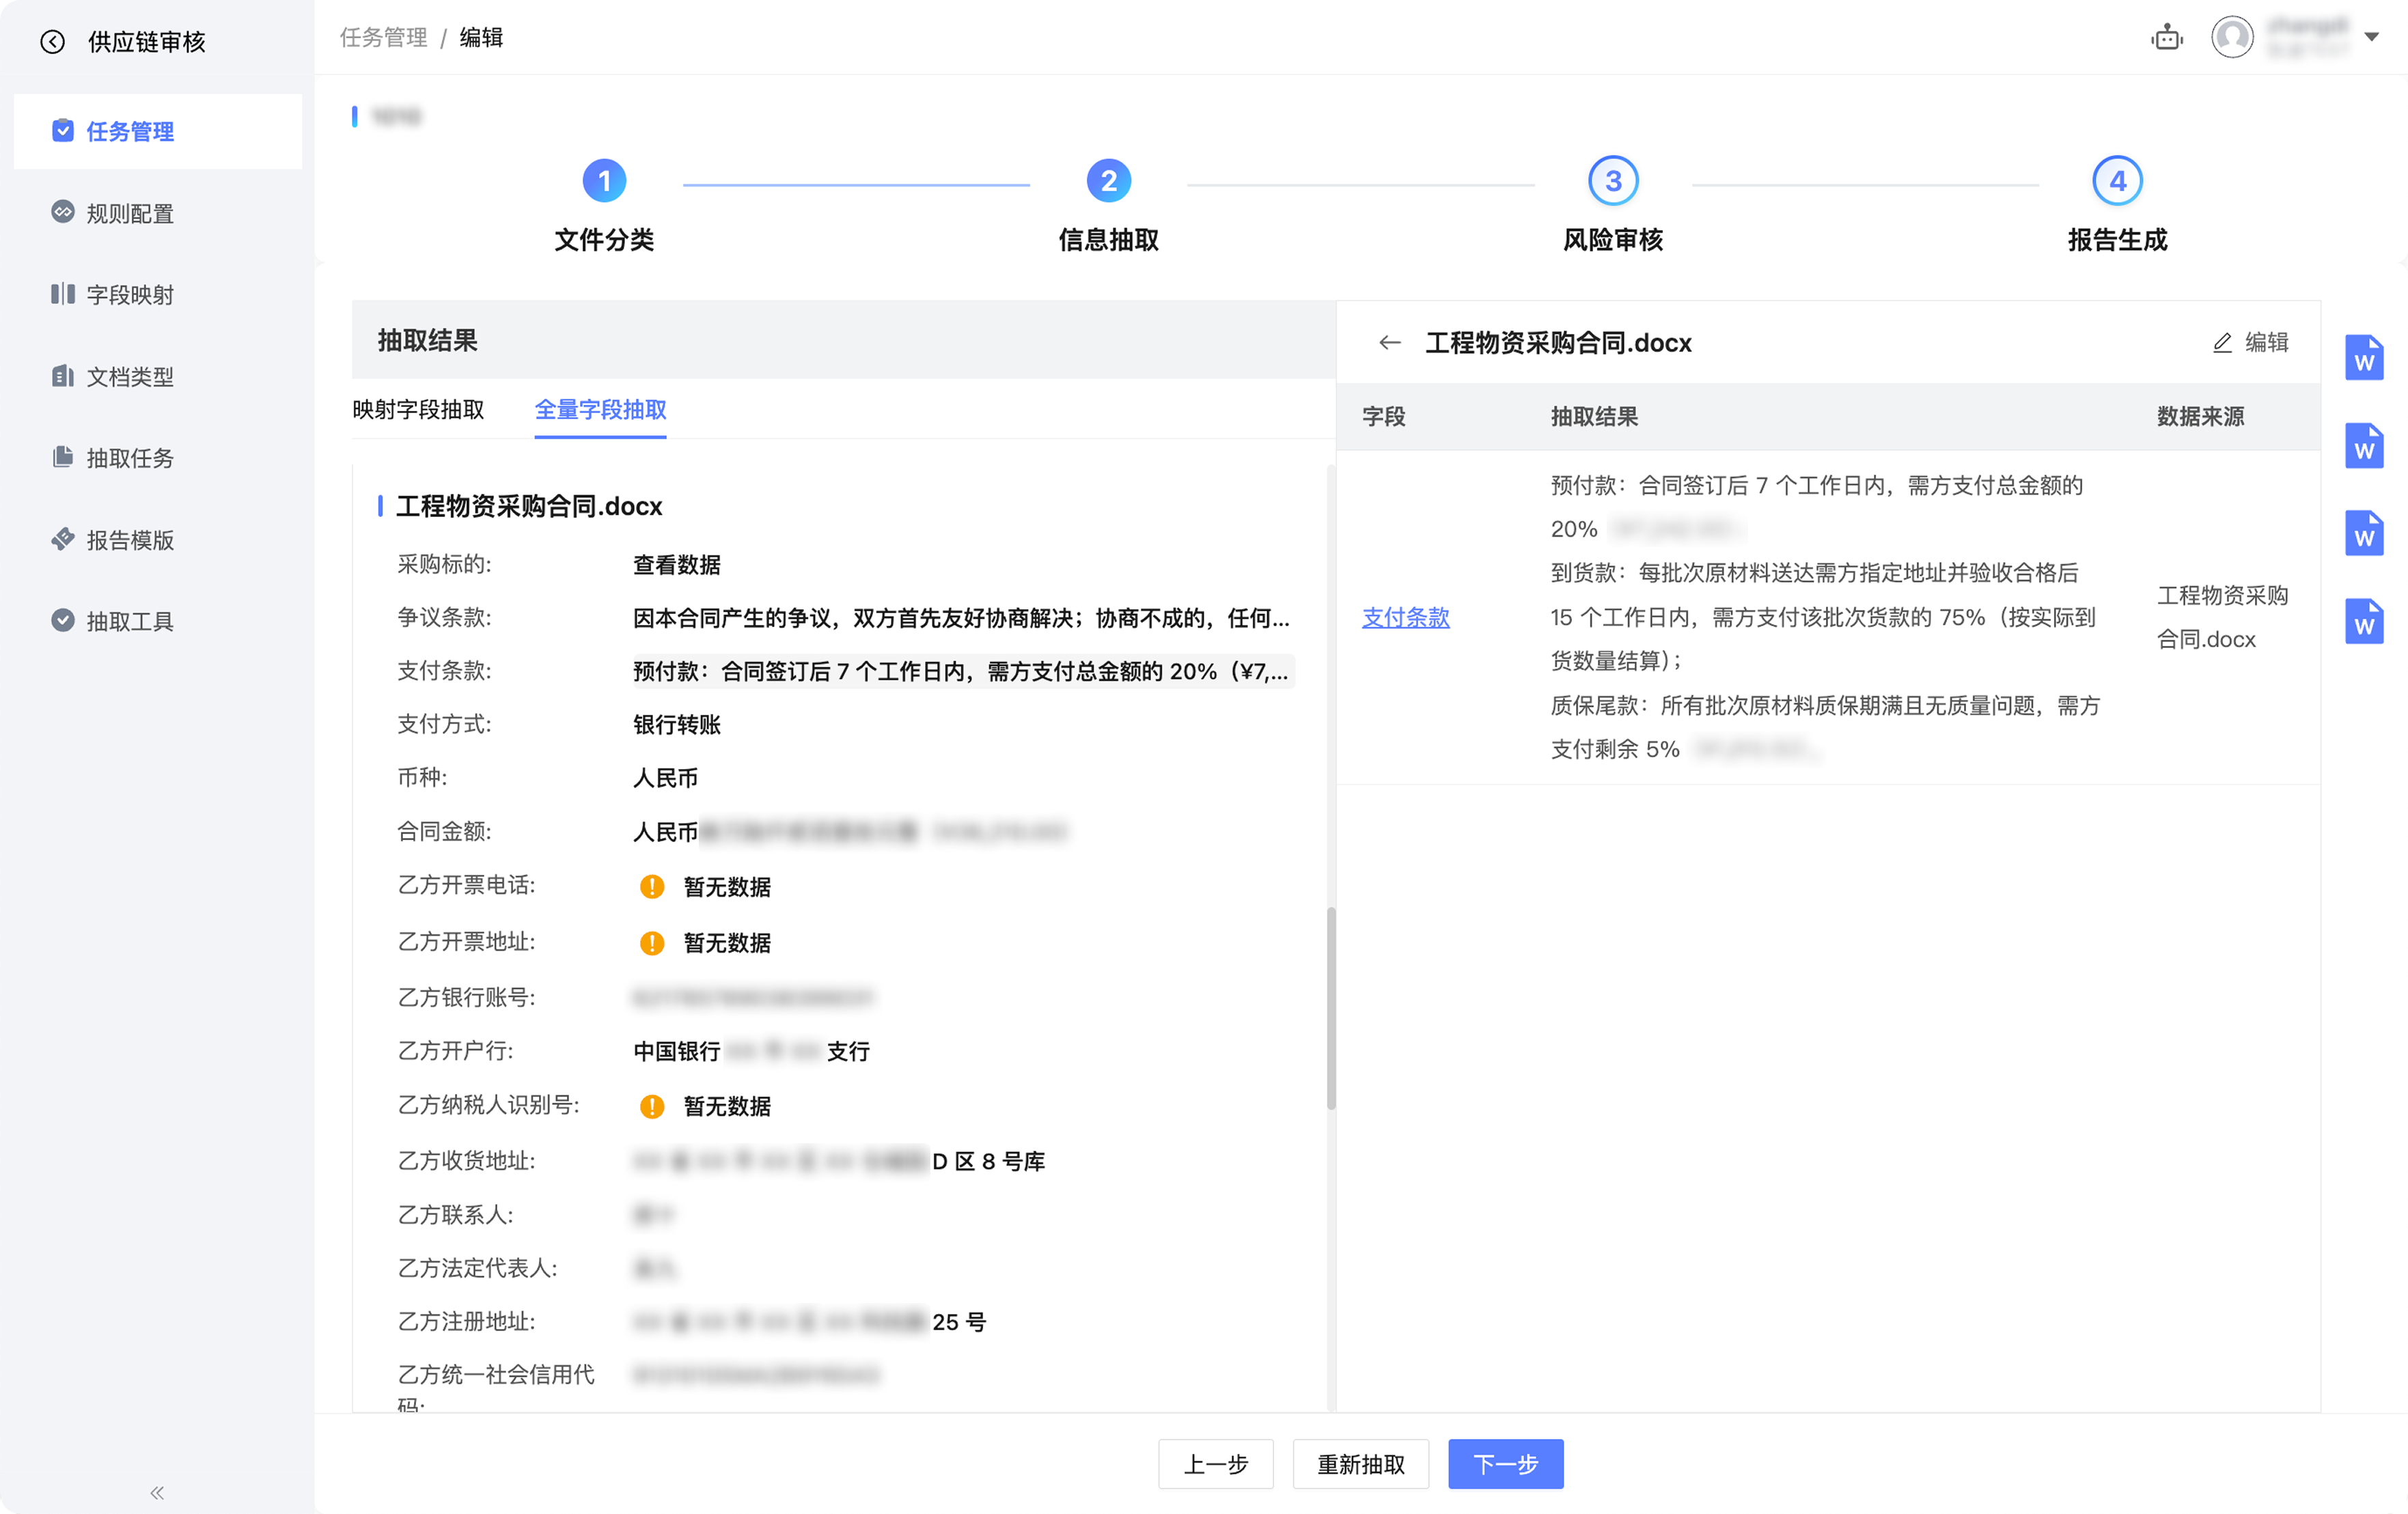Open the third Word document icon

pyautogui.click(x=2364, y=533)
